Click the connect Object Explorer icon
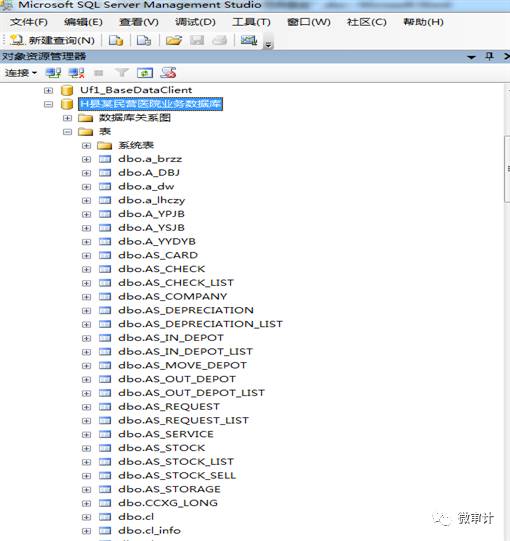Viewport: 510px width, 541px height. [x=53, y=73]
